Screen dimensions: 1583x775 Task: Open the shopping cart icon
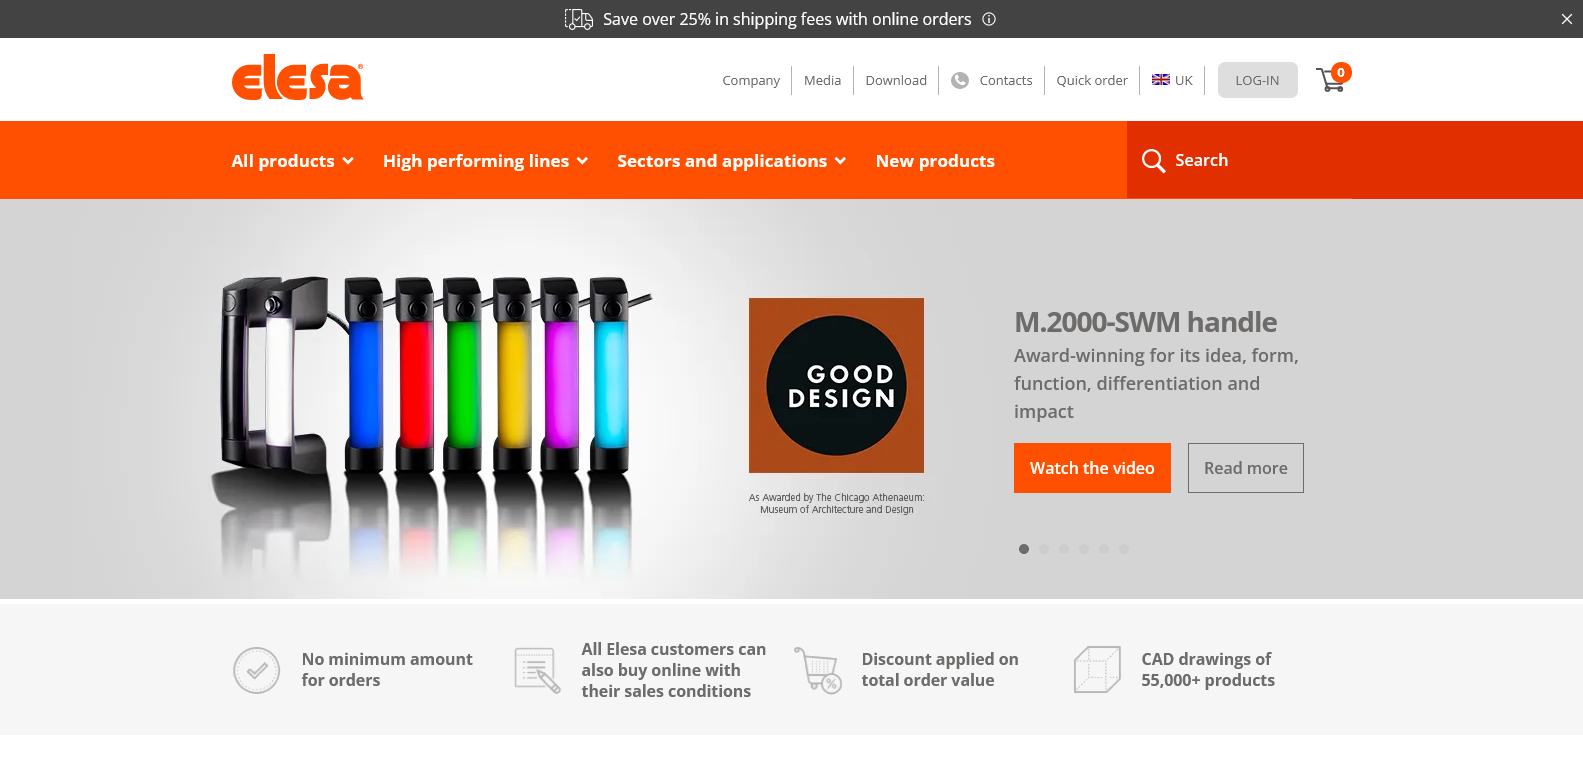(x=1331, y=80)
